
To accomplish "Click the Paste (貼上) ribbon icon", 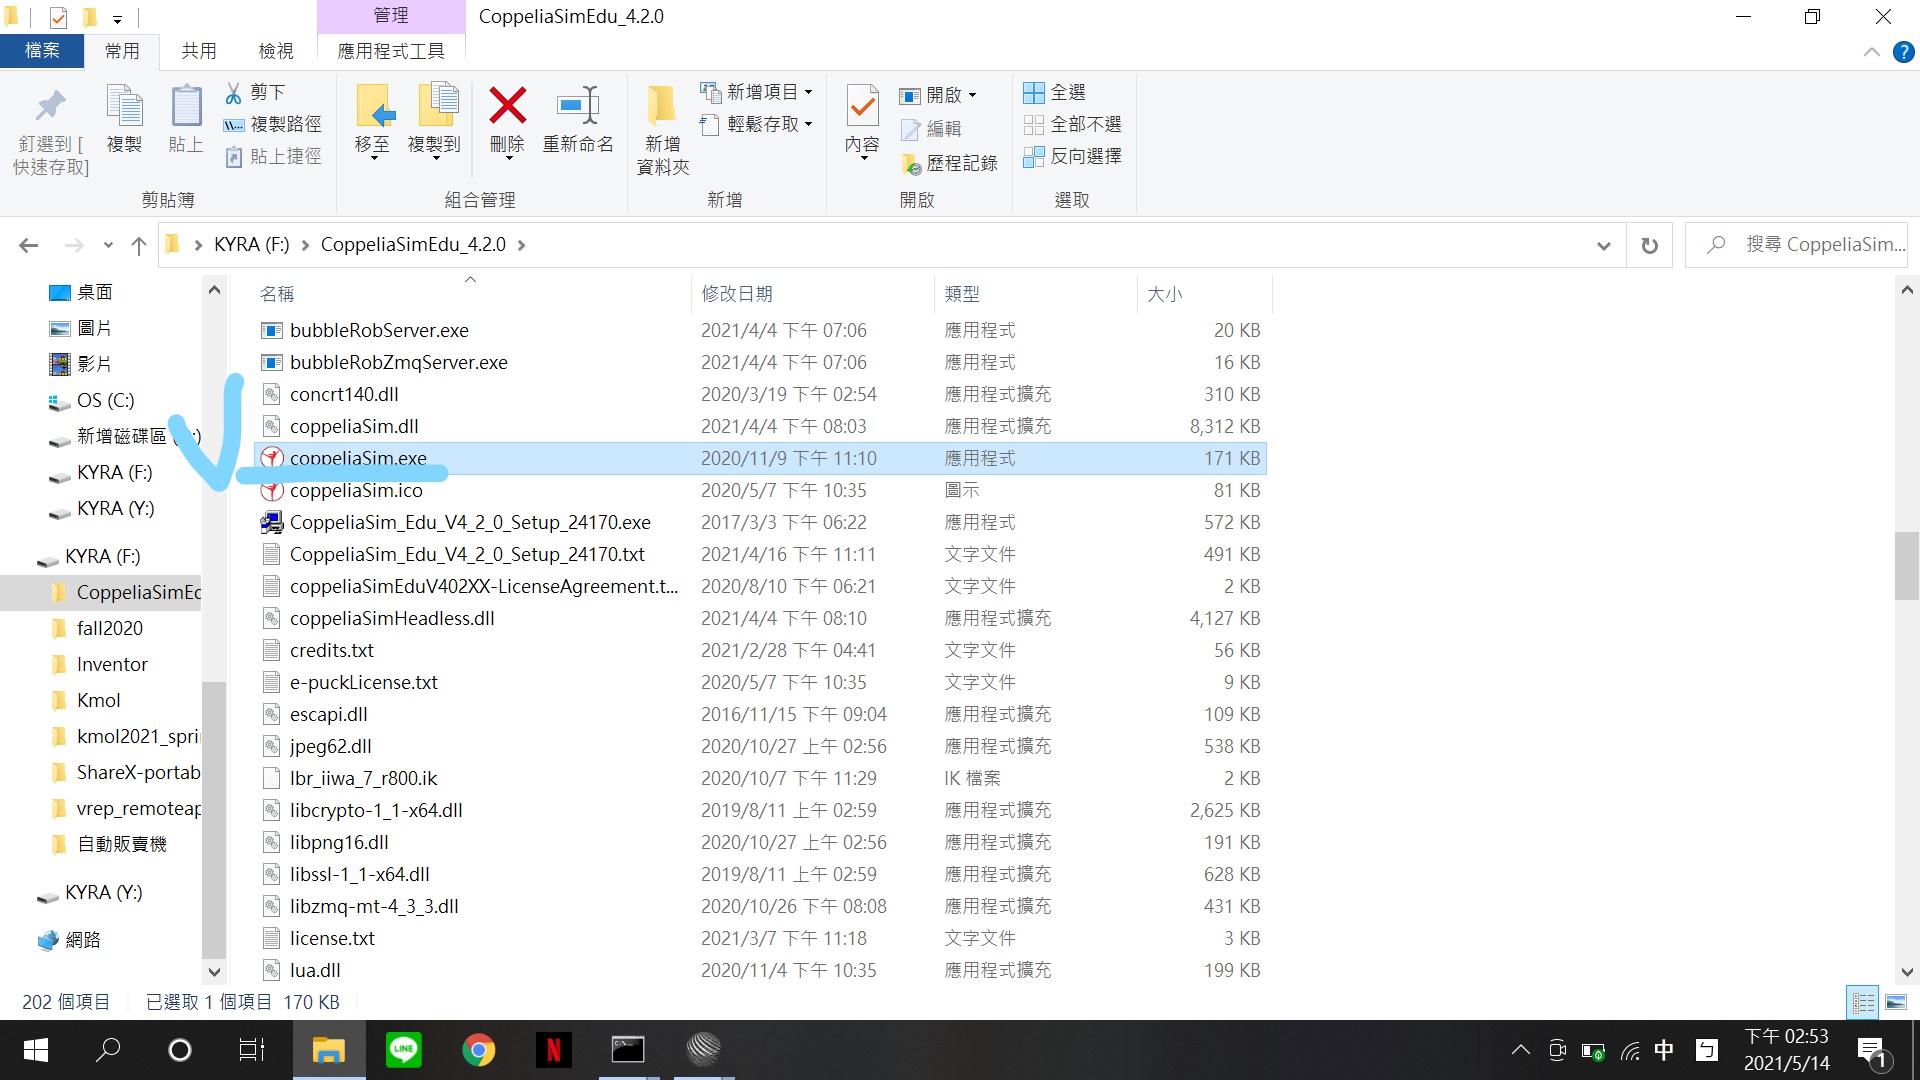I will pos(186,119).
